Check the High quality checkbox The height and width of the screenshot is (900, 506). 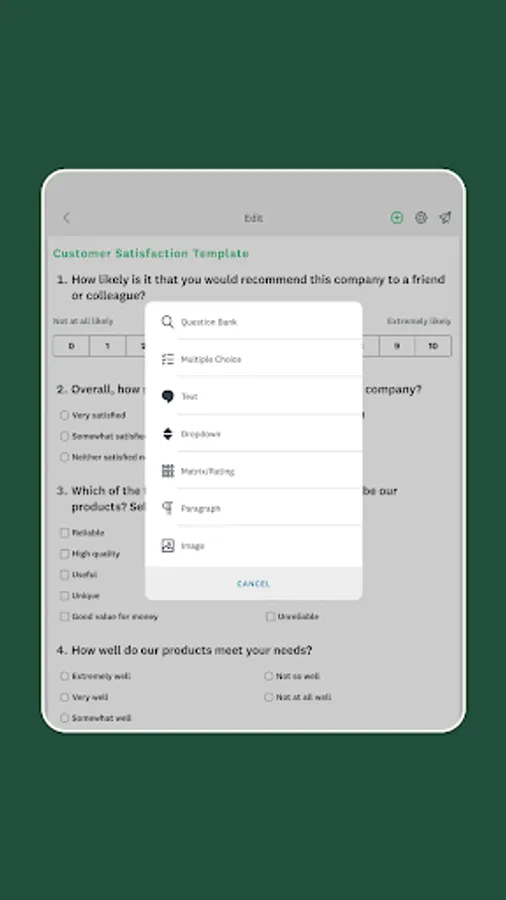65,554
